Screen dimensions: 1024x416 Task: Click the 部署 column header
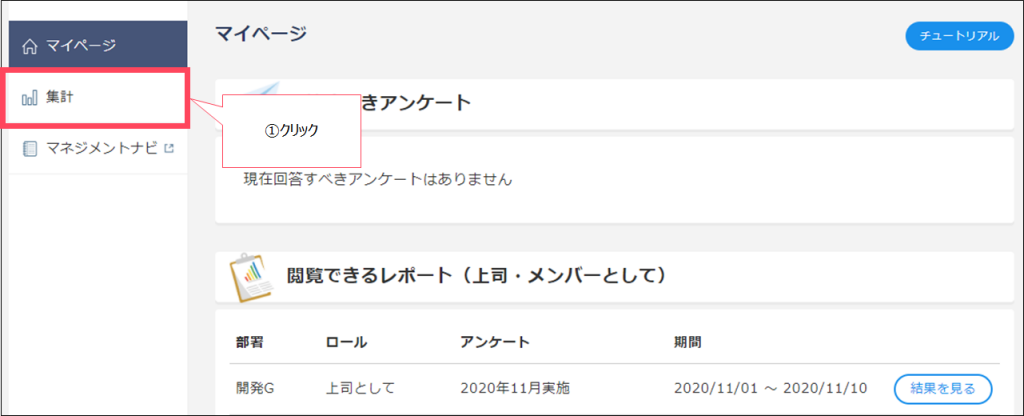coord(249,342)
